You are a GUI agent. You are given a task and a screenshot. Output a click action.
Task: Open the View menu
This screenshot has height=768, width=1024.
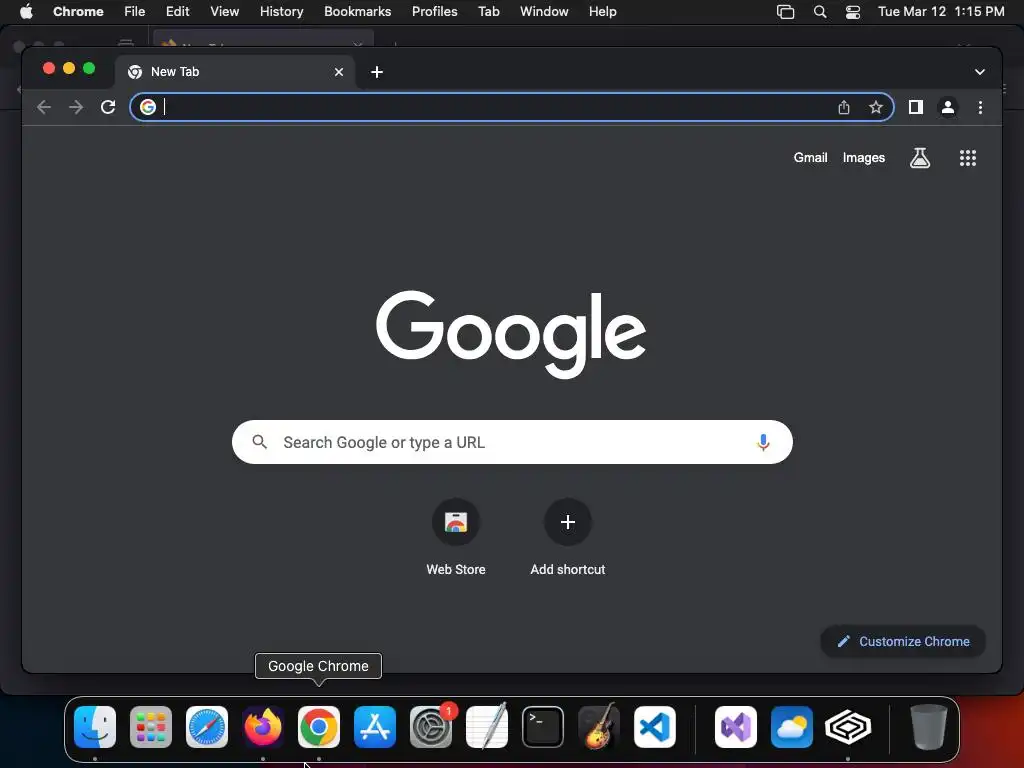tap(224, 11)
